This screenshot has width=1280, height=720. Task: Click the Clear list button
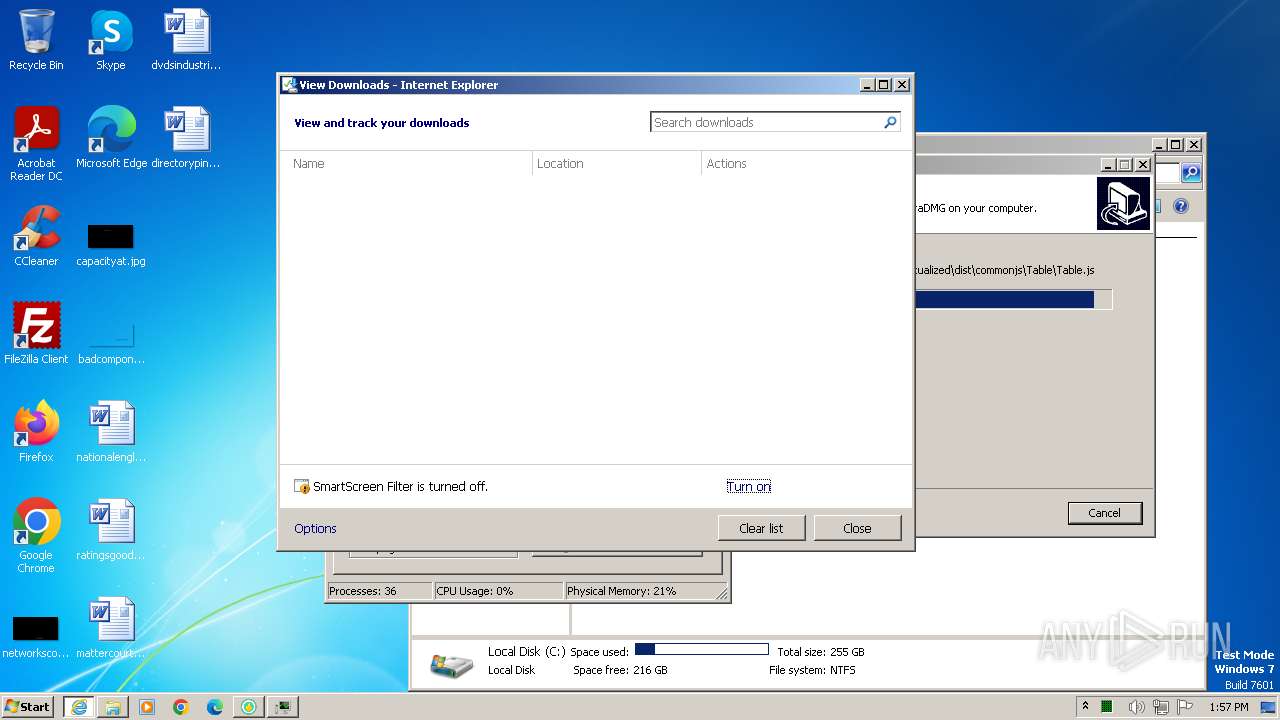coord(761,528)
